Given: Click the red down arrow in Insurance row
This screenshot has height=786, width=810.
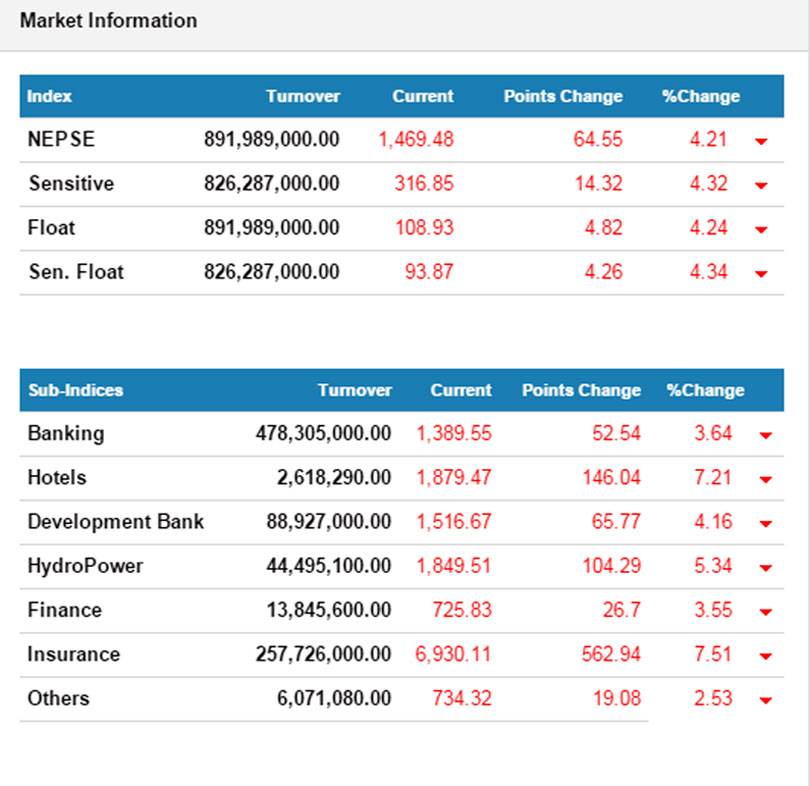Looking at the screenshot, I should [x=766, y=656].
